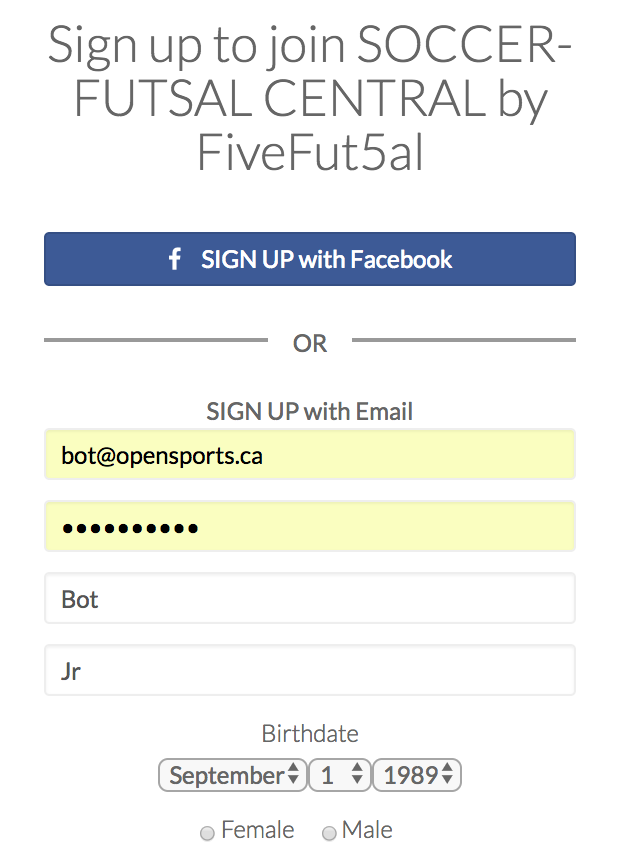Click the Female label text
This screenshot has height=858, width=626.
pyautogui.click(x=257, y=830)
